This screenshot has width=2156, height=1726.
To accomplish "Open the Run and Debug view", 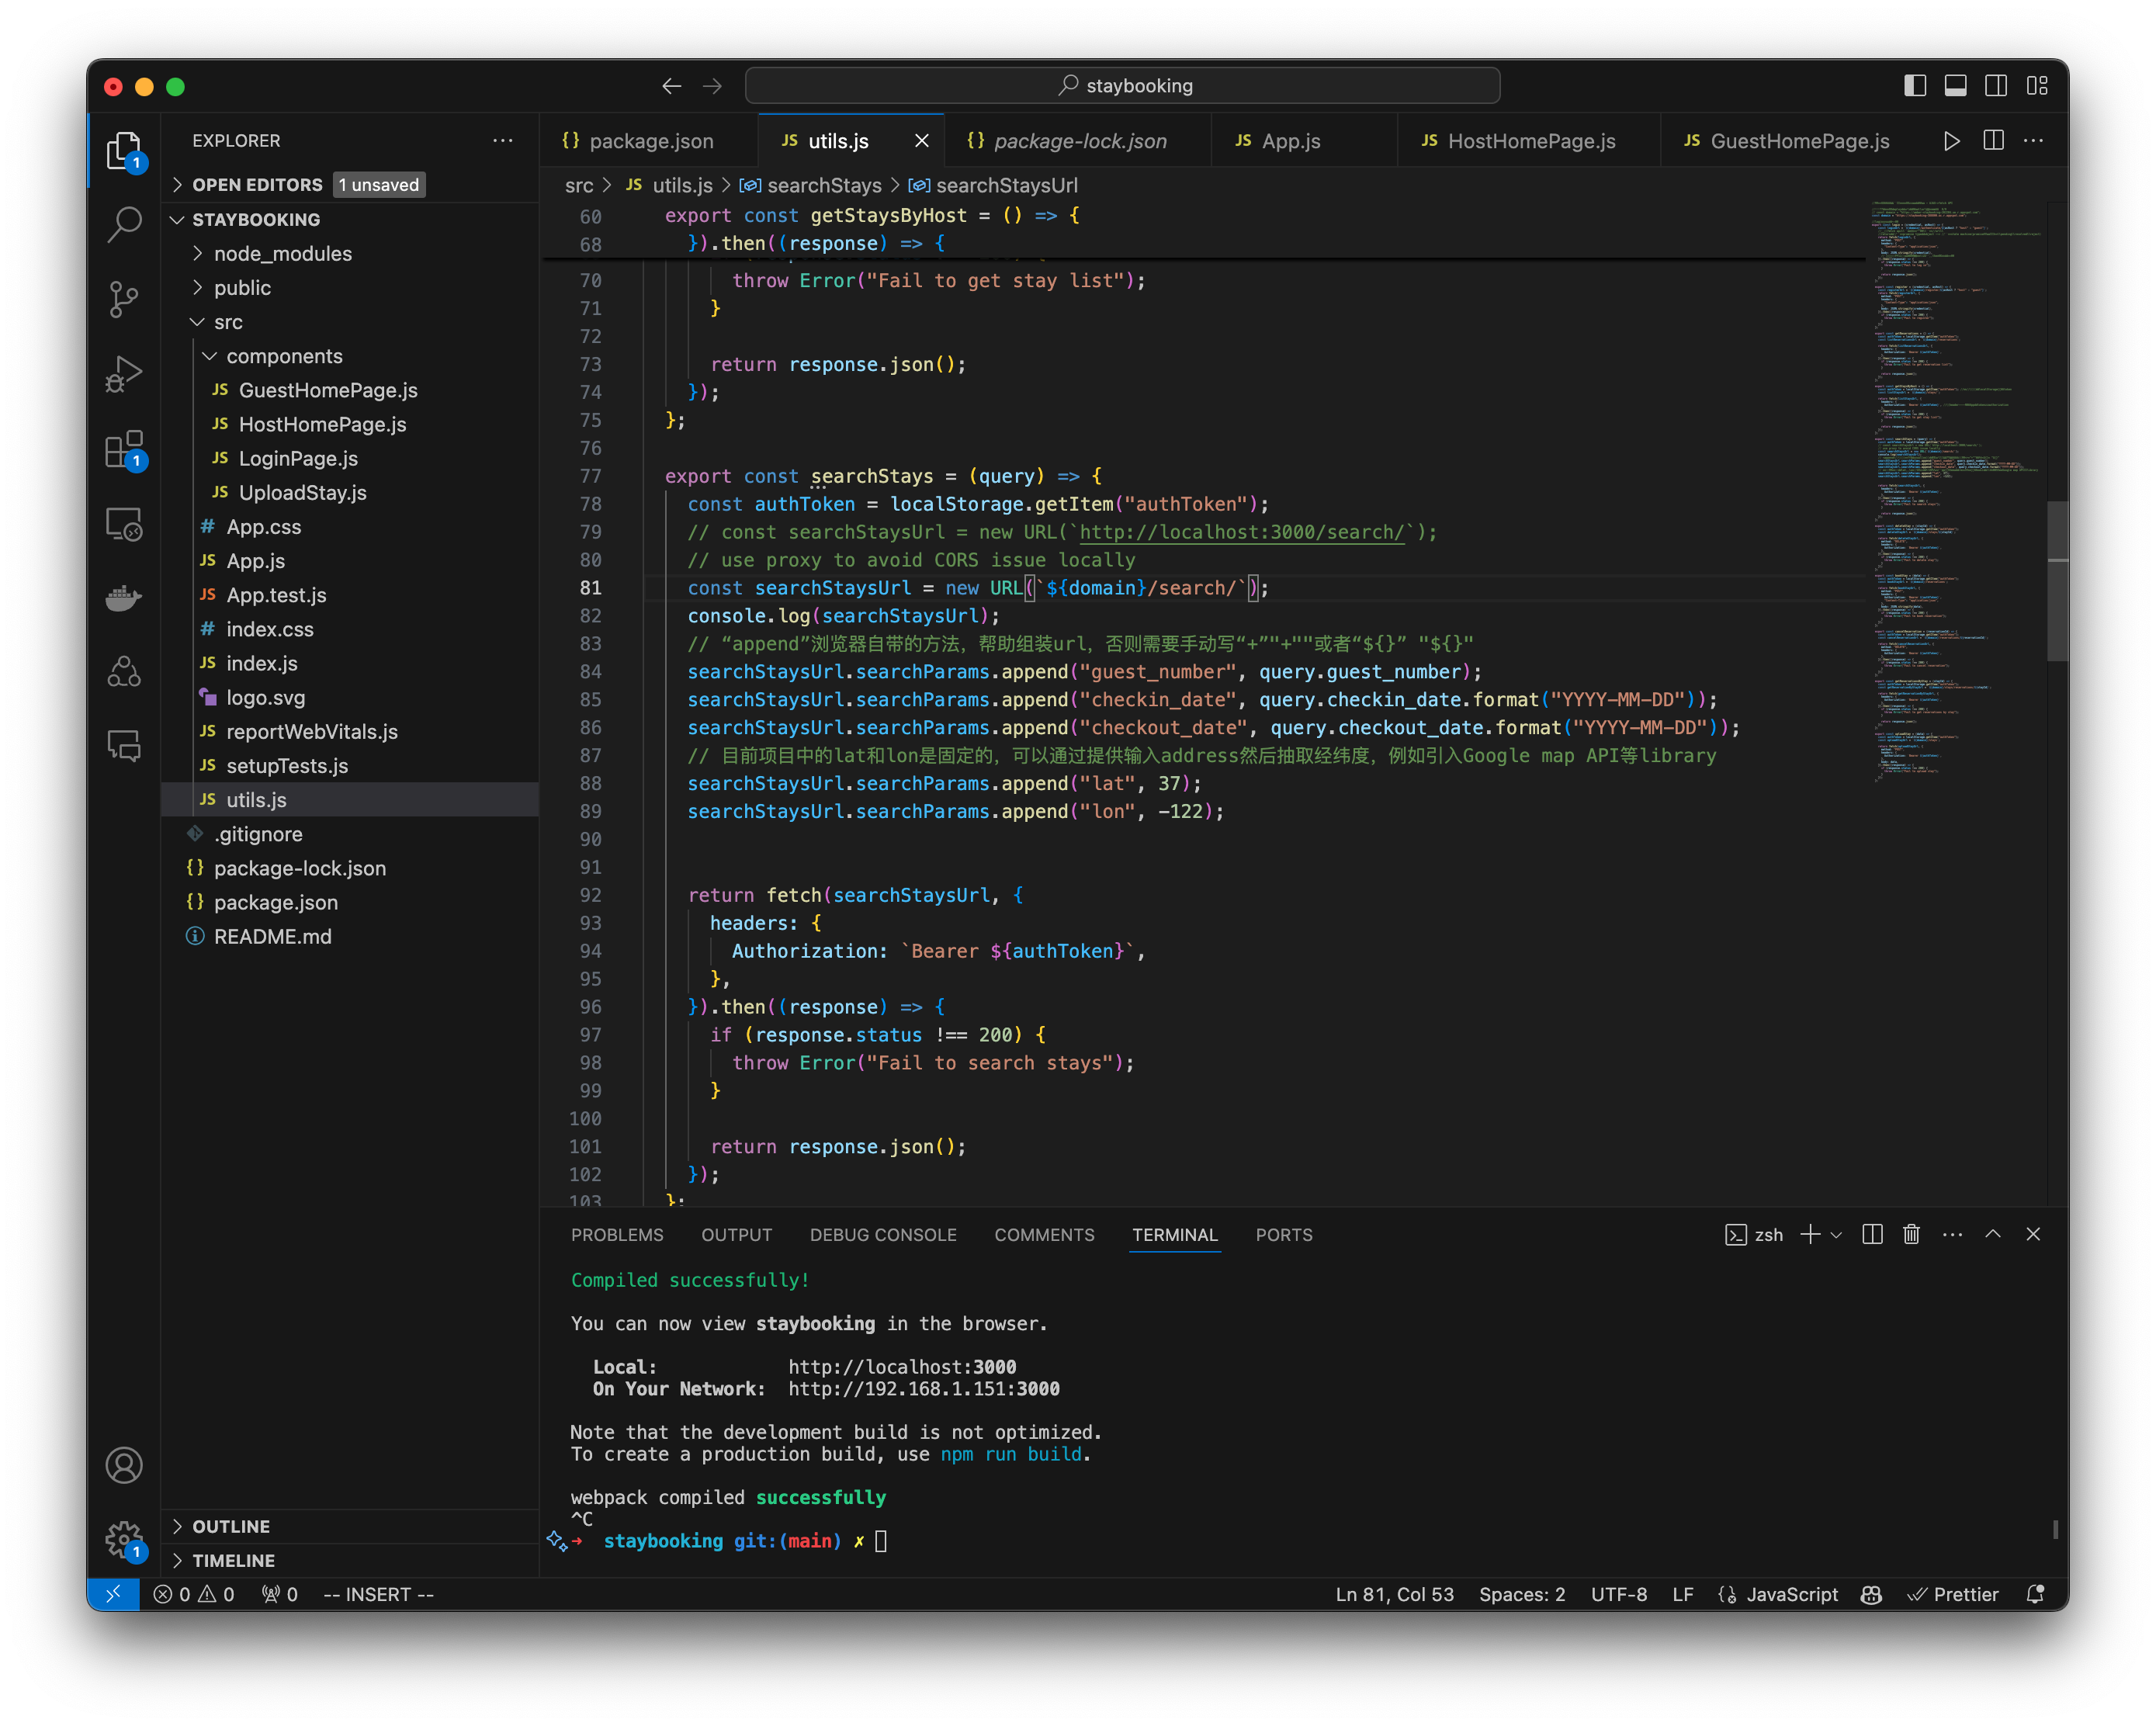I will coord(124,373).
